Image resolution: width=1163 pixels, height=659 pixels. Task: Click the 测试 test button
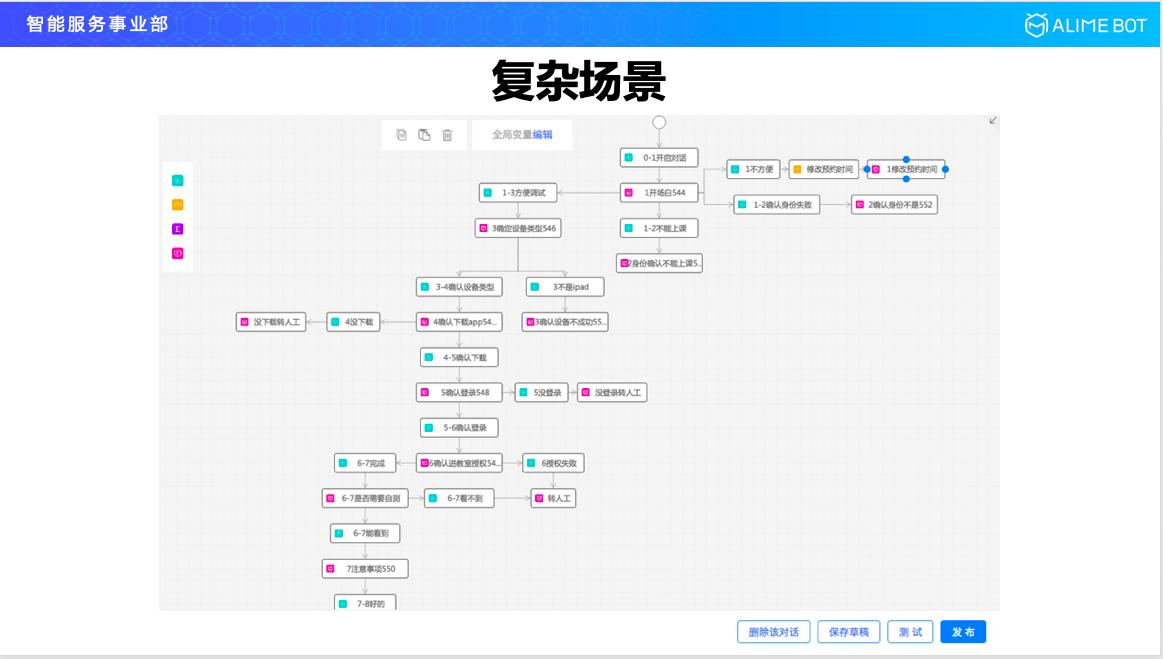[910, 631]
